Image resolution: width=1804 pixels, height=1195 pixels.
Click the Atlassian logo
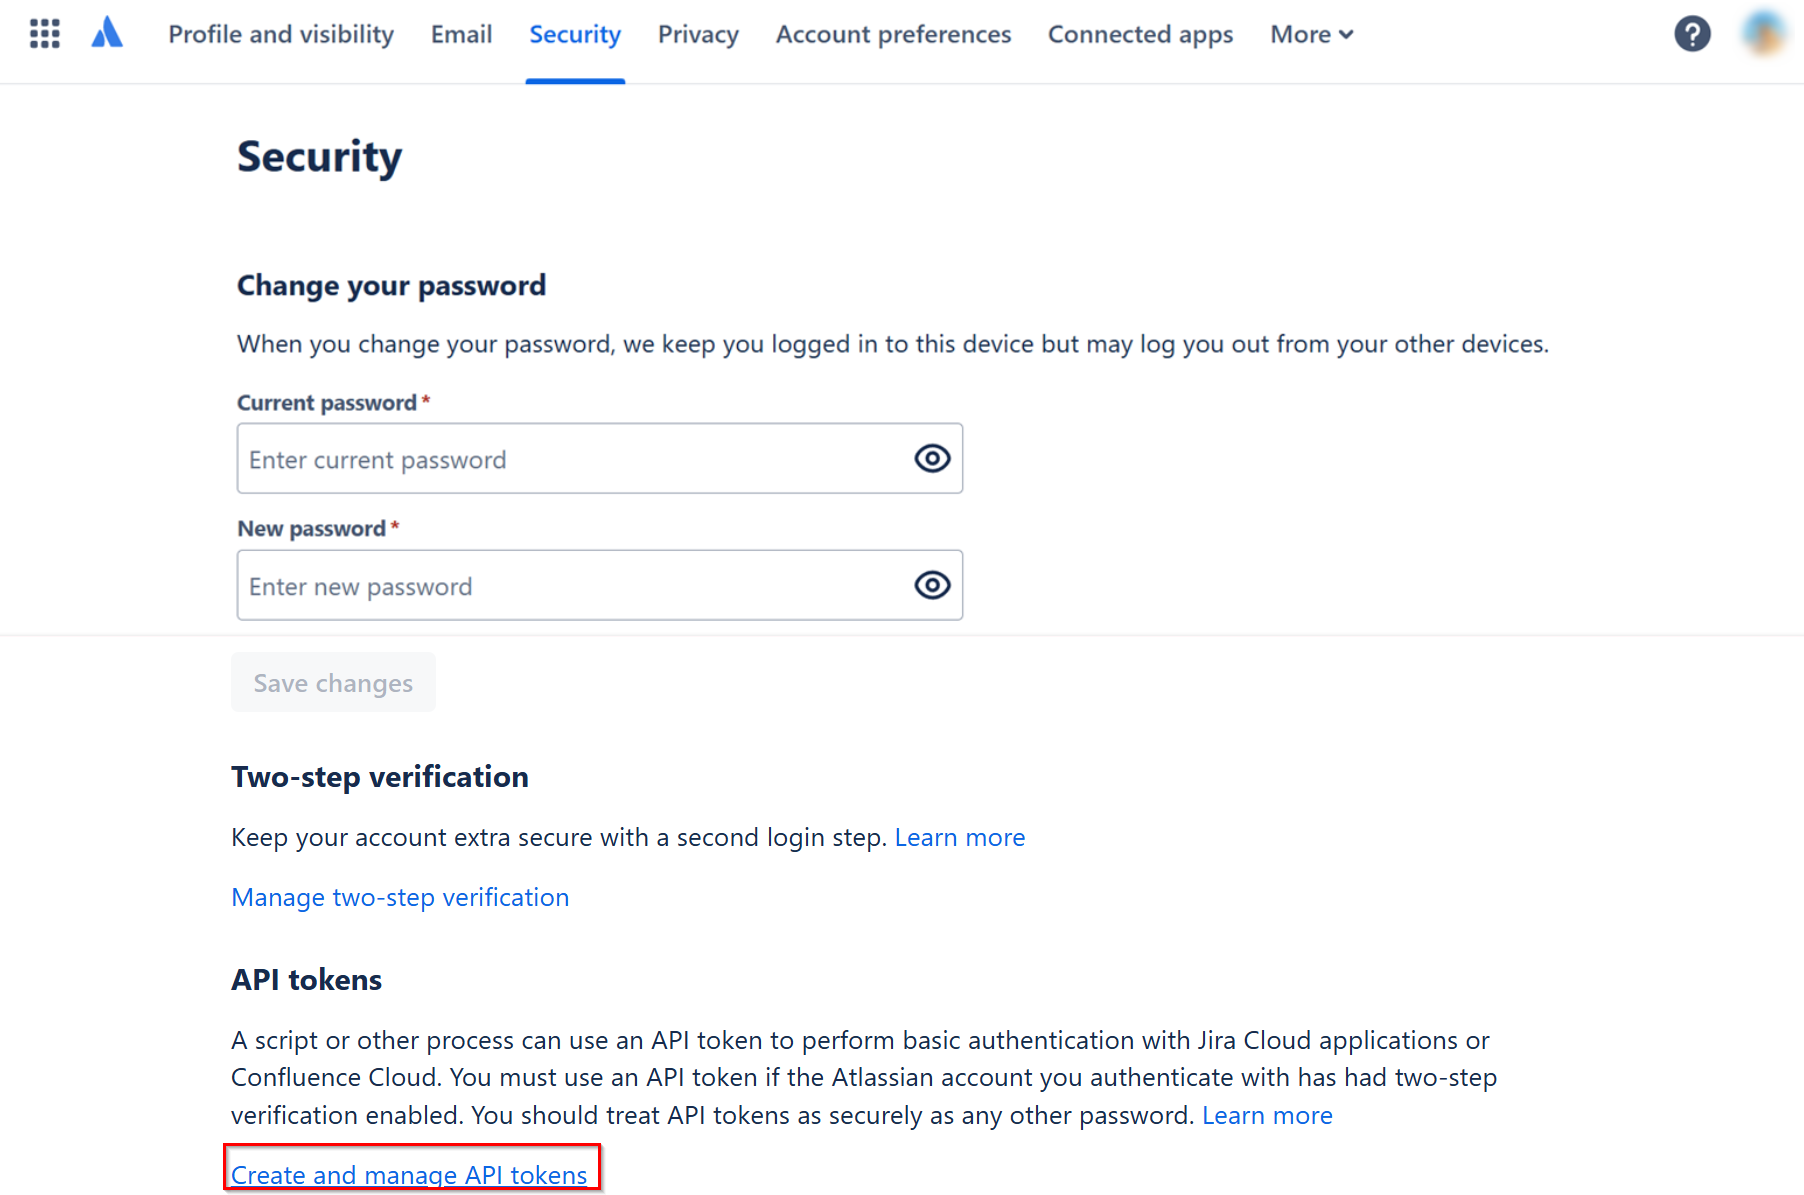click(x=107, y=32)
